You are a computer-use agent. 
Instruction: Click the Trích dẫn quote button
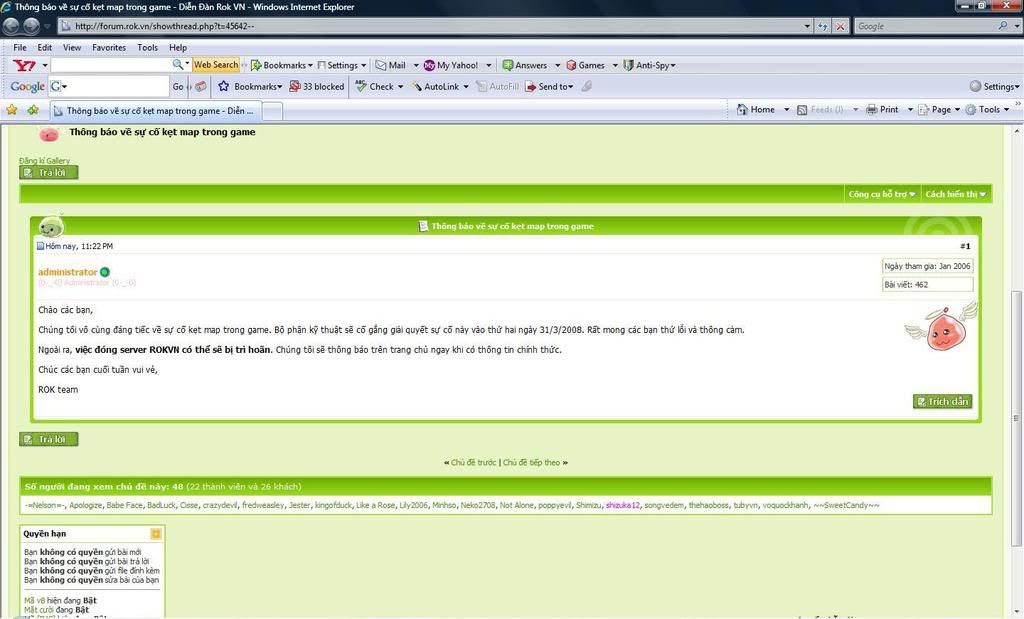click(x=942, y=402)
